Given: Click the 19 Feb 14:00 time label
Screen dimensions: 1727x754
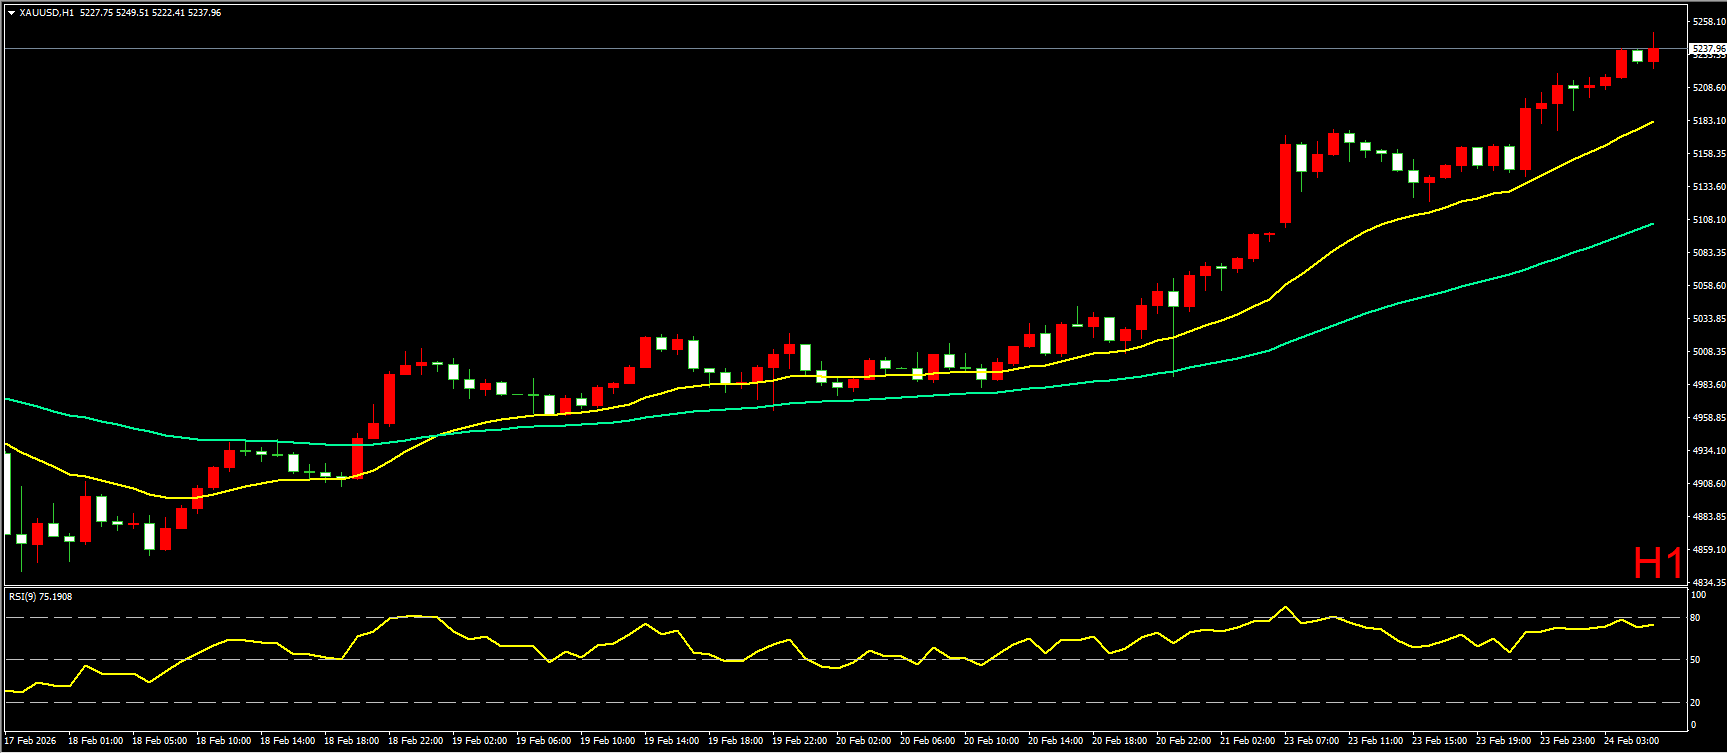Looking at the screenshot, I should pos(671,741).
